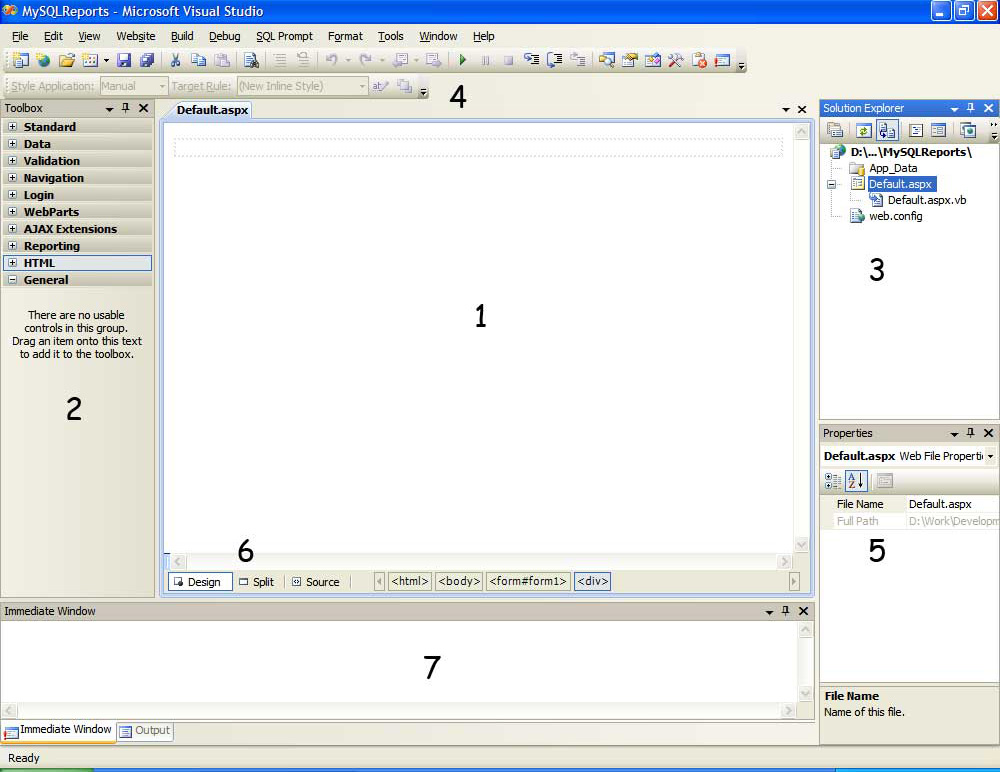
Task: Open the Format menu
Action: [x=345, y=36]
